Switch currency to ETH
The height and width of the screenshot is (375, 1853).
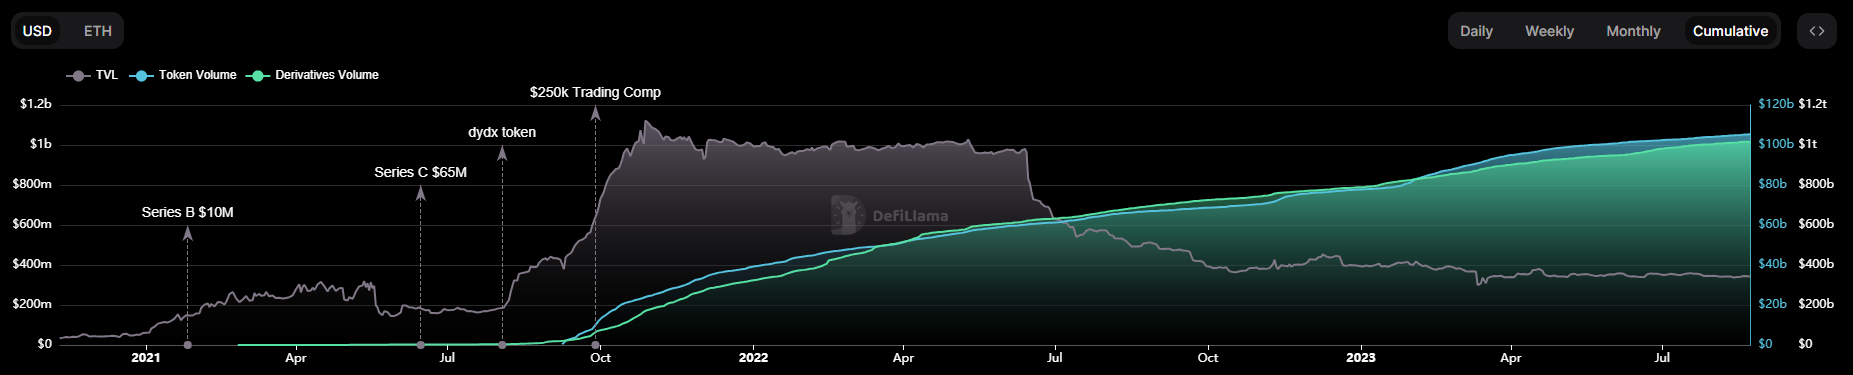(98, 31)
